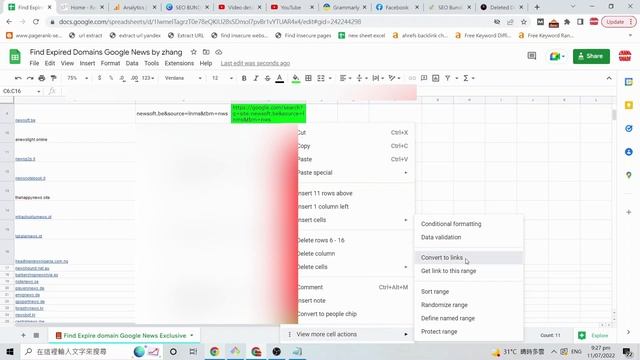Screen dimensions: 640x360
Task: Click the Windows Start button
Action: (x=9, y=351)
